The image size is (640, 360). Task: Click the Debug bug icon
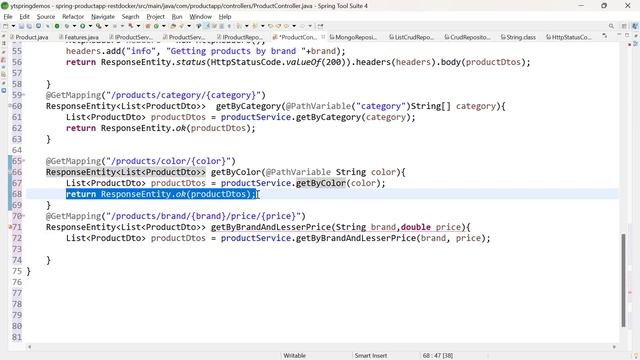pyautogui.click(x=67, y=26)
